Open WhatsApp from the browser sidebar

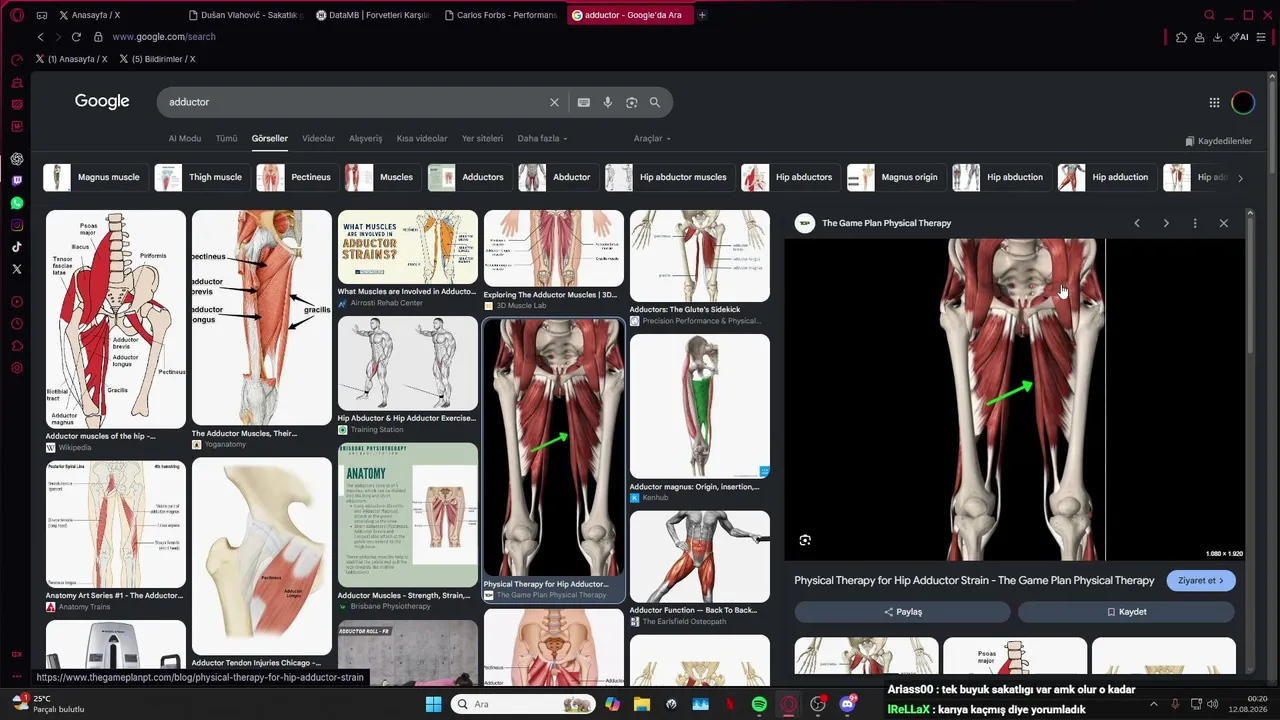point(17,203)
